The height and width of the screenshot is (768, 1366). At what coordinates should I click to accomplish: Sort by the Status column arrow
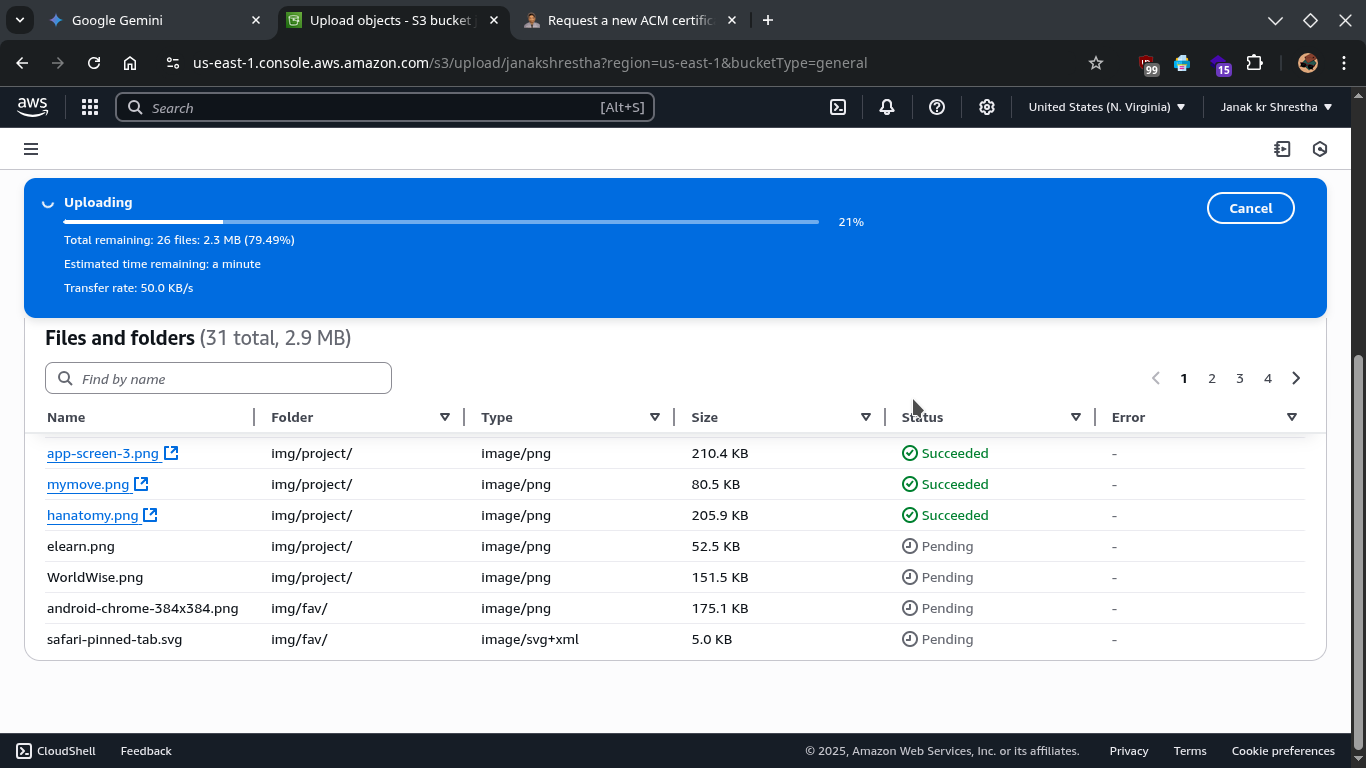pyautogui.click(x=1076, y=417)
